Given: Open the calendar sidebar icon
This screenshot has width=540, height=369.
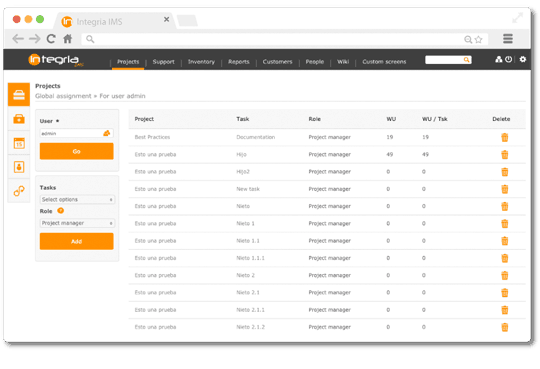Looking at the screenshot, I should (x=19, y=143).
